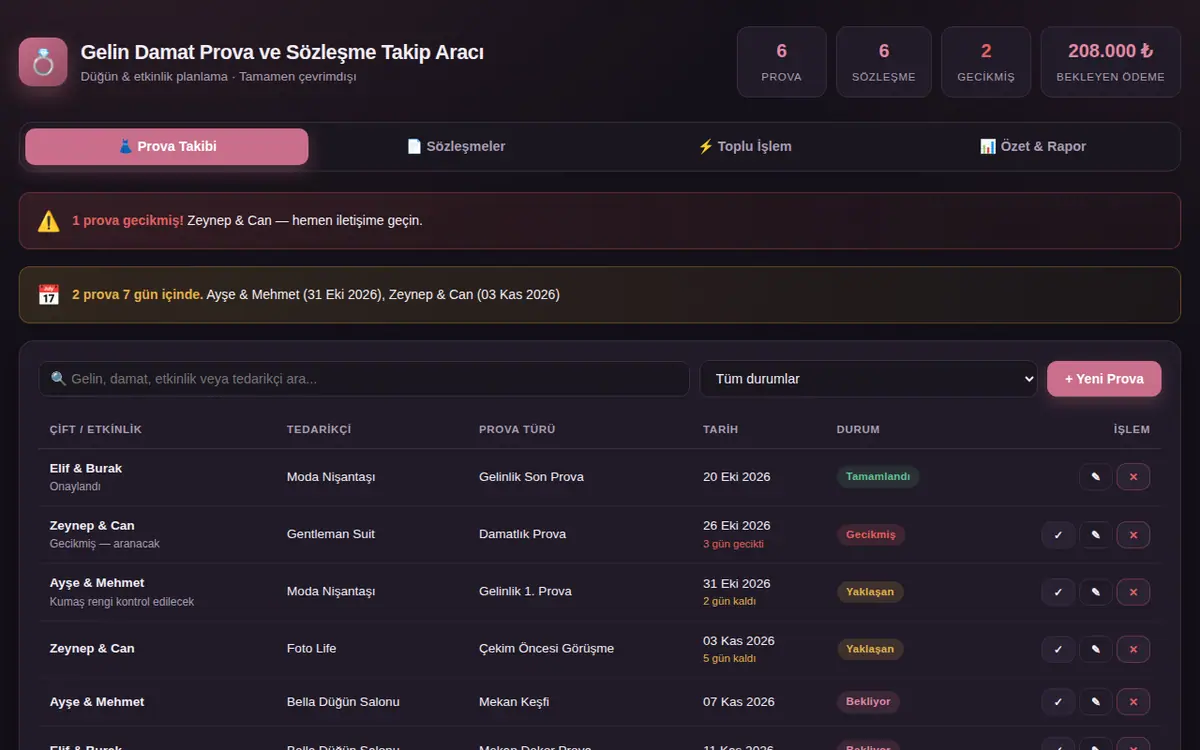Open the Toplu İşlem tab
Viewport: 1200px width, 750px height.
click(x=745, y=147)
